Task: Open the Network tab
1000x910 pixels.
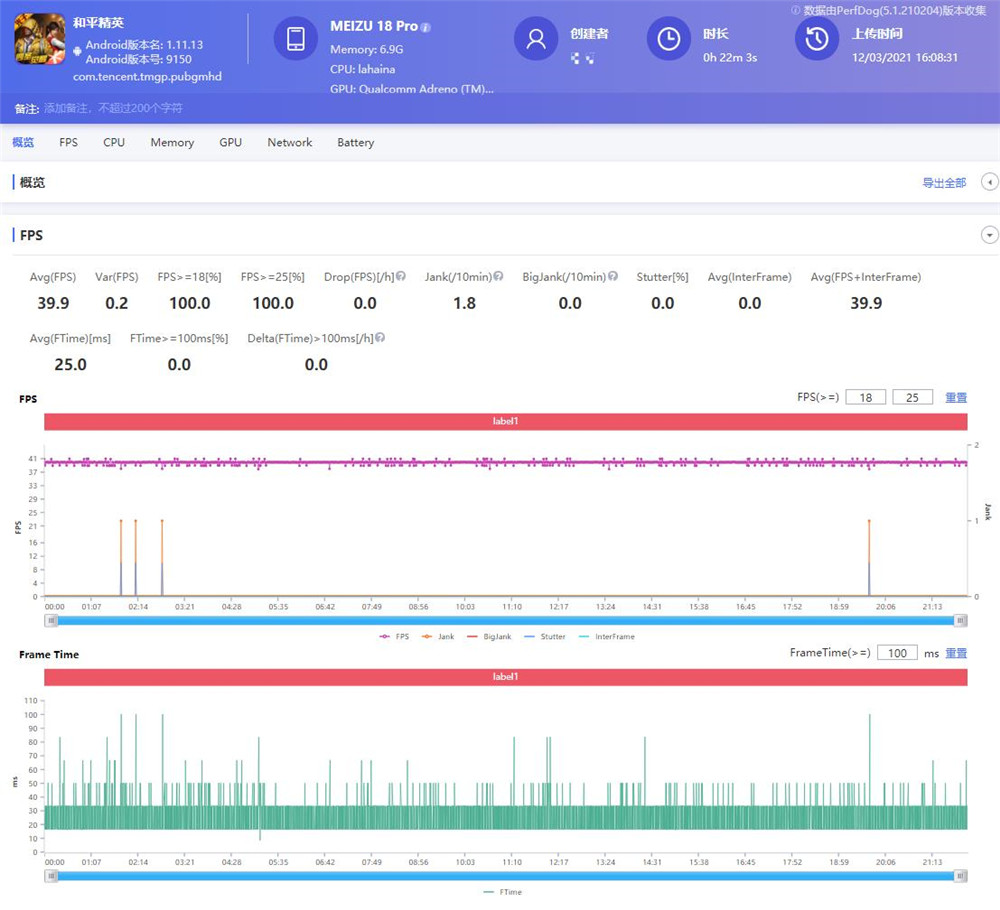Action: pos(290,142)
